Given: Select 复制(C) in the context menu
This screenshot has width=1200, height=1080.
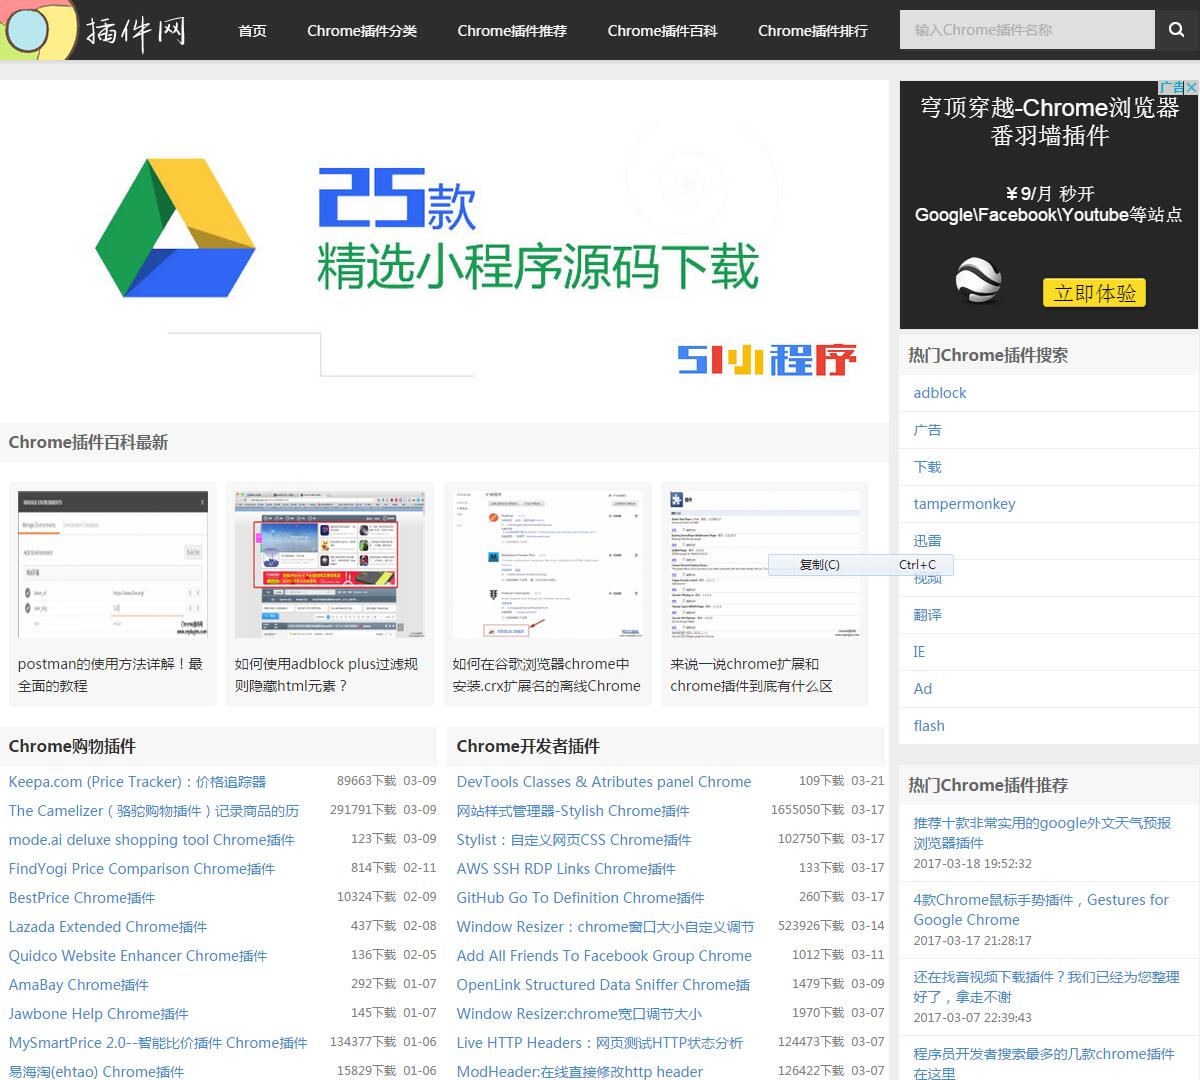Looking at the screenshot, I should tap(860, 565).
